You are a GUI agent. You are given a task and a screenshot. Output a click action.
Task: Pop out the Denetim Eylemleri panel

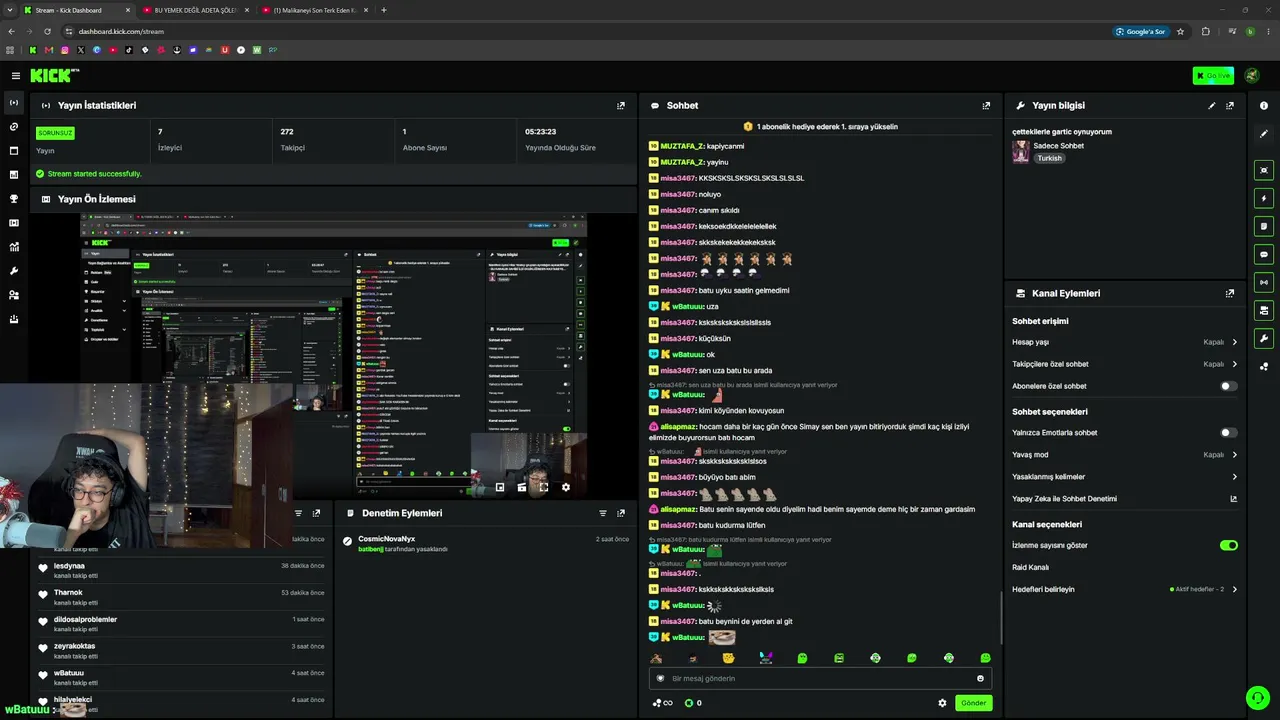click(x=621, y=513)
